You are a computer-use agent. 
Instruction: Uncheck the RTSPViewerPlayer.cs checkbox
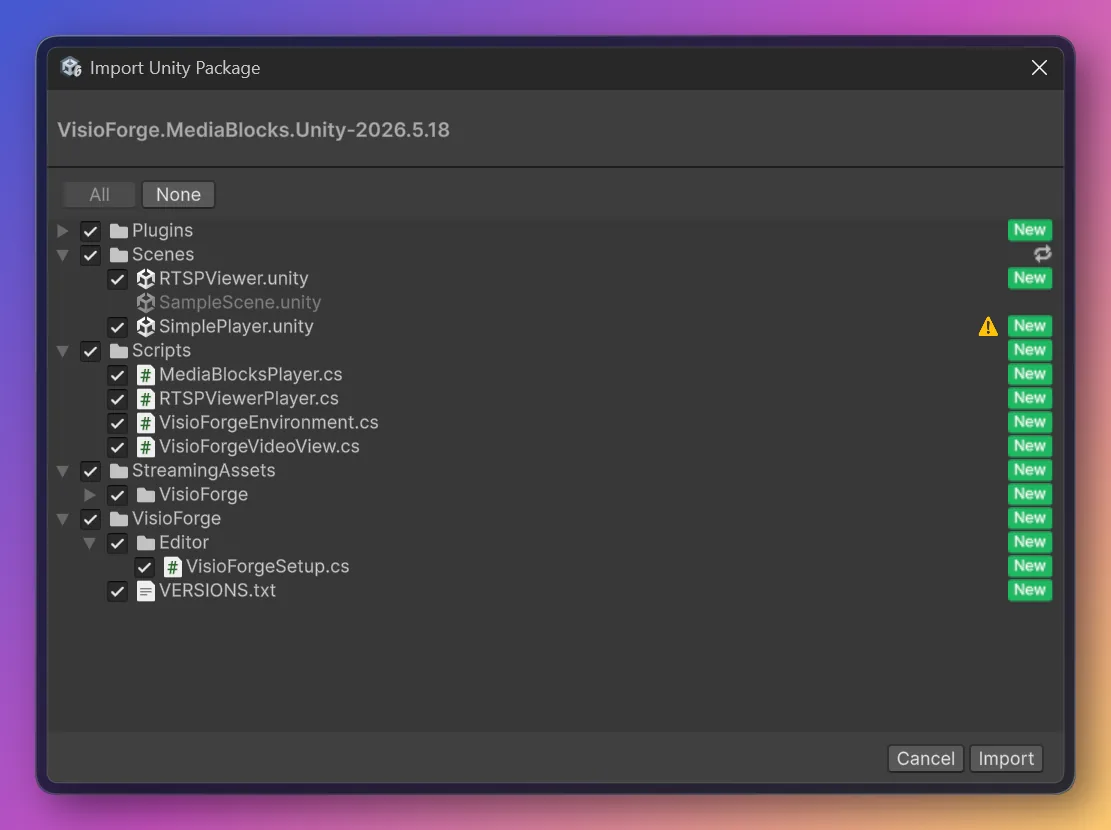117,399
